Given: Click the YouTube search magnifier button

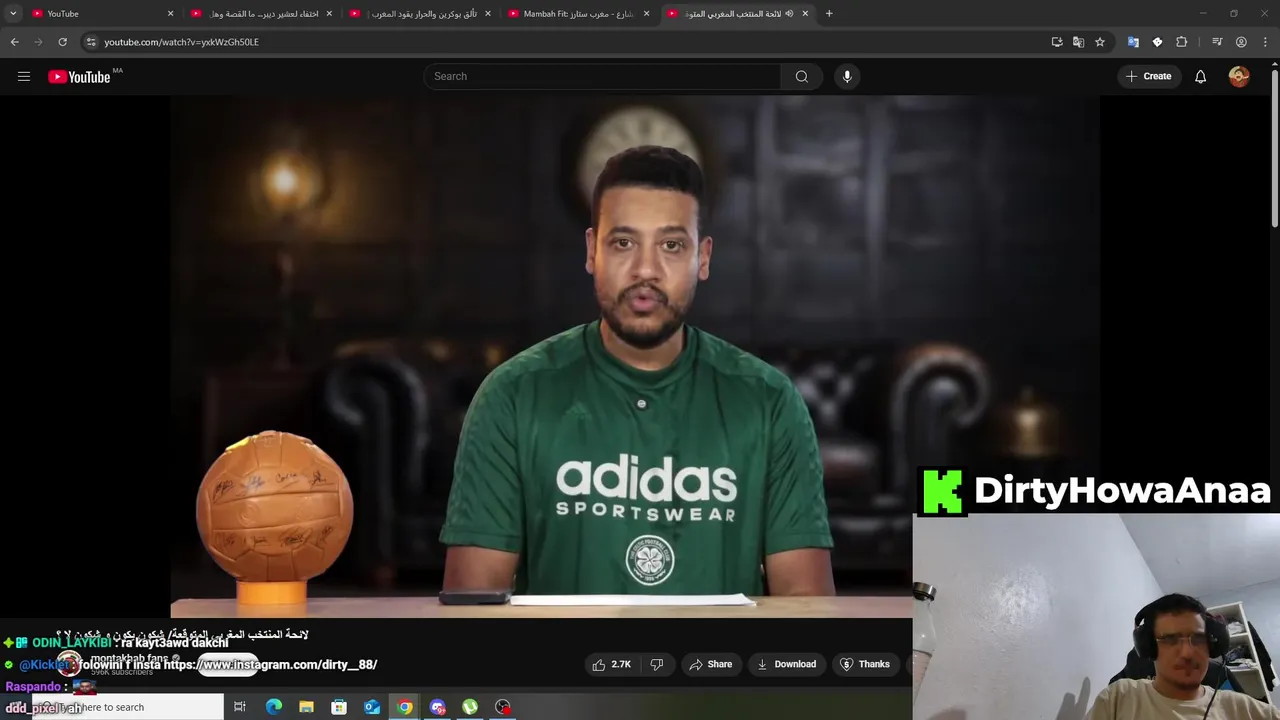Looking at the screenshot, I should (801, 76).
